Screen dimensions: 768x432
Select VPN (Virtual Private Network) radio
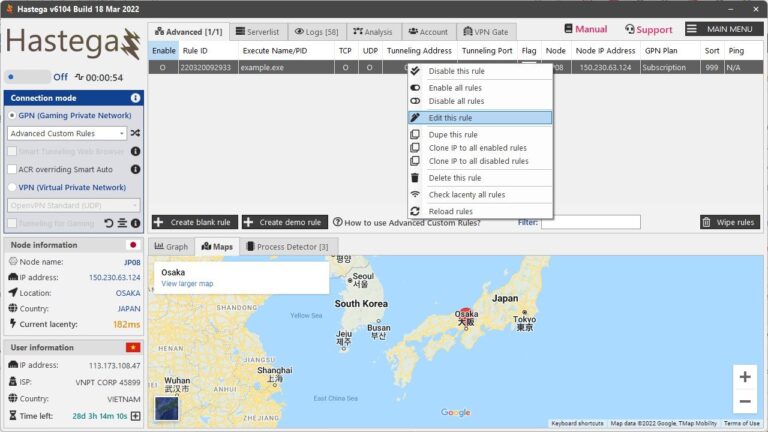click(x=12, y=187)
